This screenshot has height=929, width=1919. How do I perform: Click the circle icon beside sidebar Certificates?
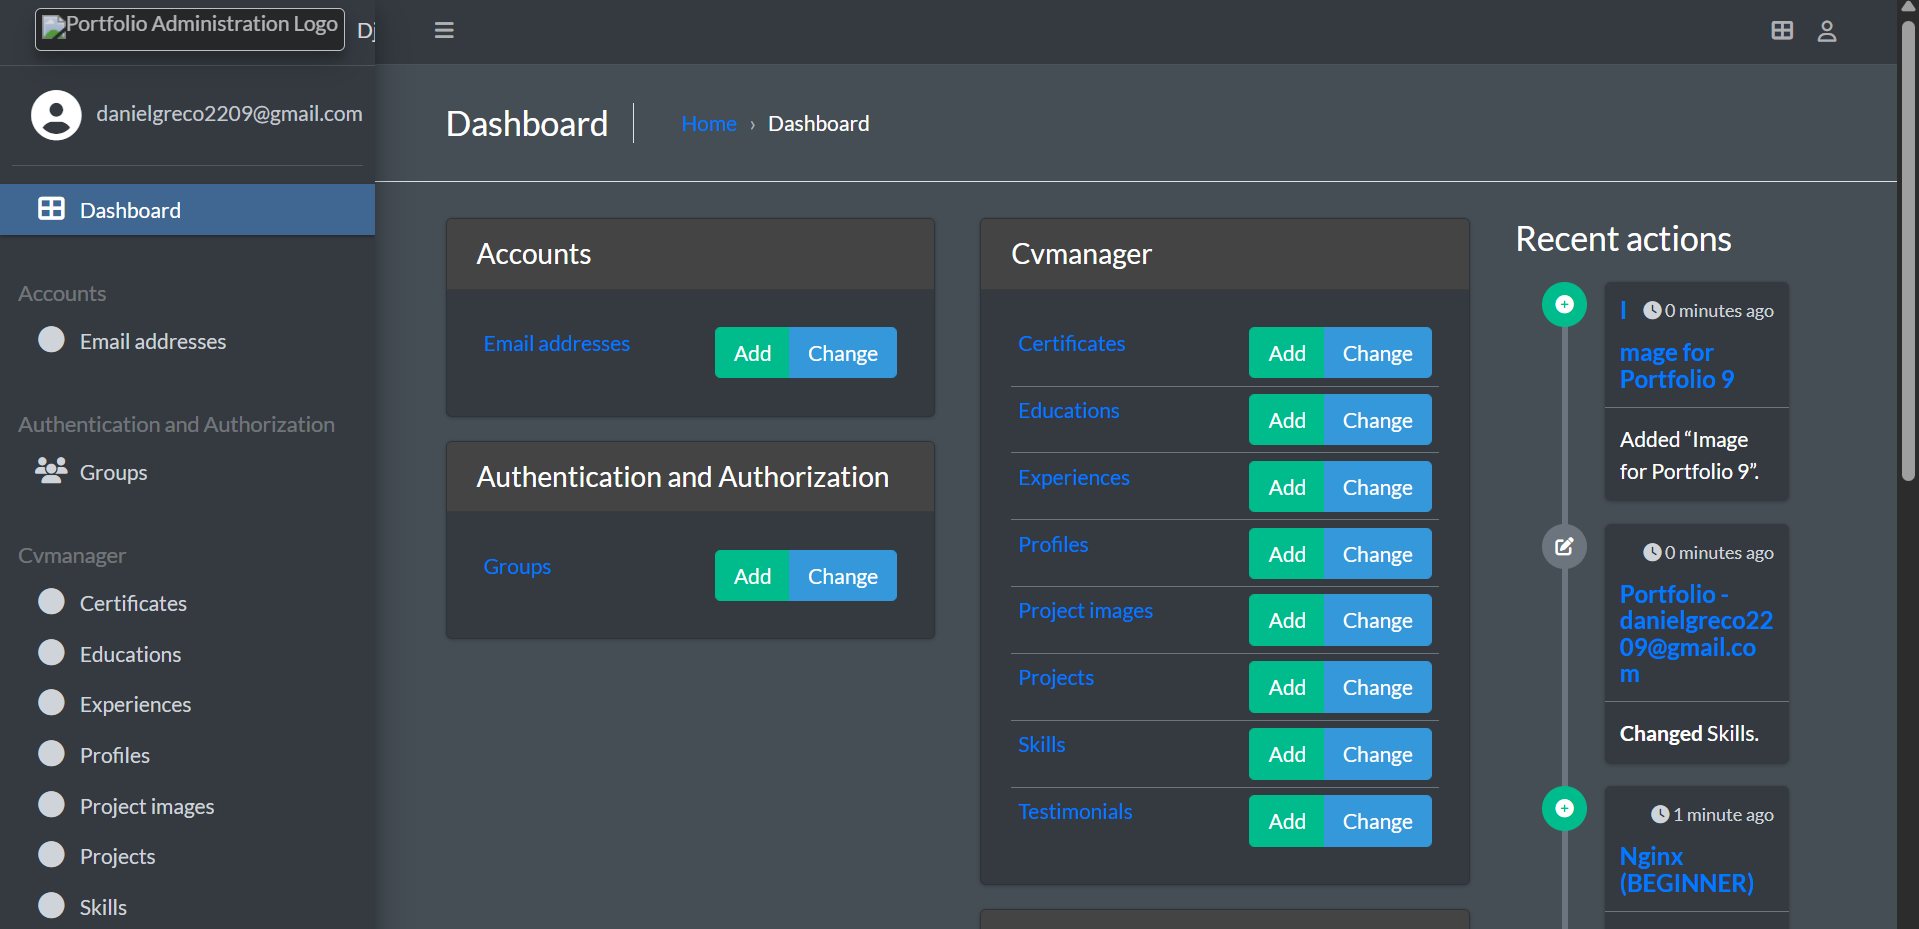[51, 601]
